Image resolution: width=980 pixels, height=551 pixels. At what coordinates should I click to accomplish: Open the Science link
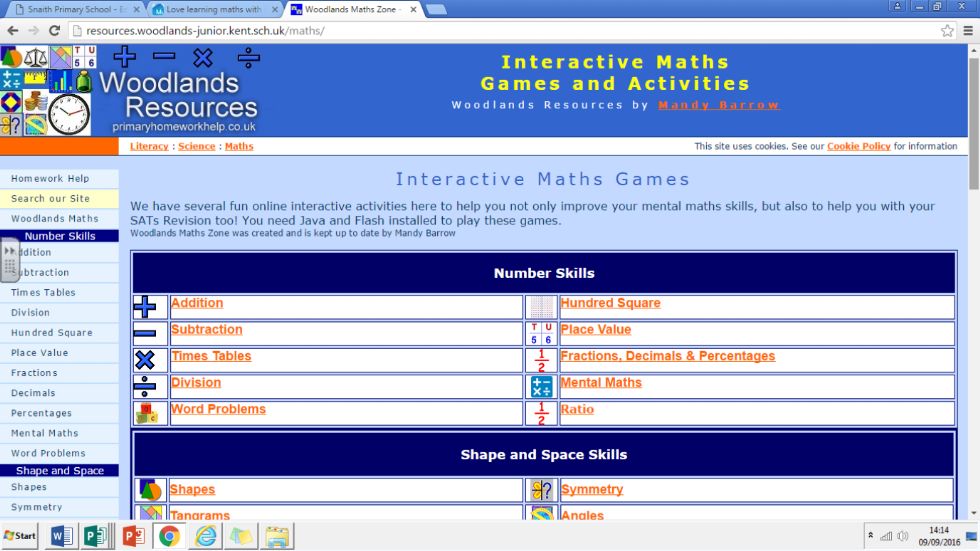pyautogui.click(x=196, y=146)
